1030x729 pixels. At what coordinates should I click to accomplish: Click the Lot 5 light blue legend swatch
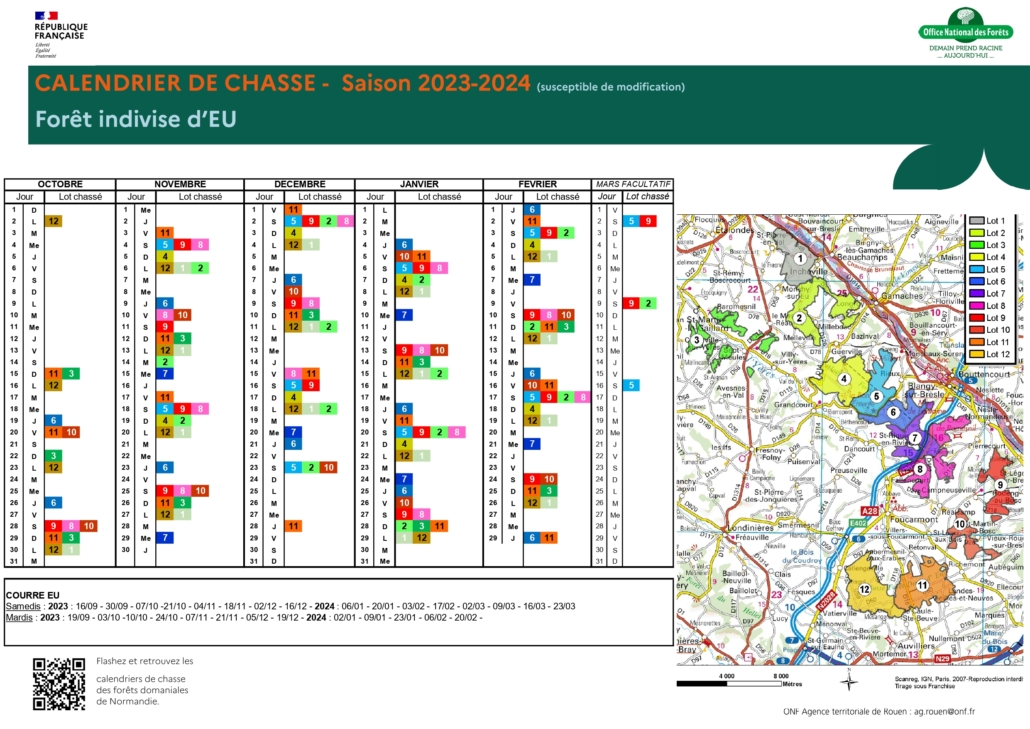pyautogui.click(x=977, y=269)
